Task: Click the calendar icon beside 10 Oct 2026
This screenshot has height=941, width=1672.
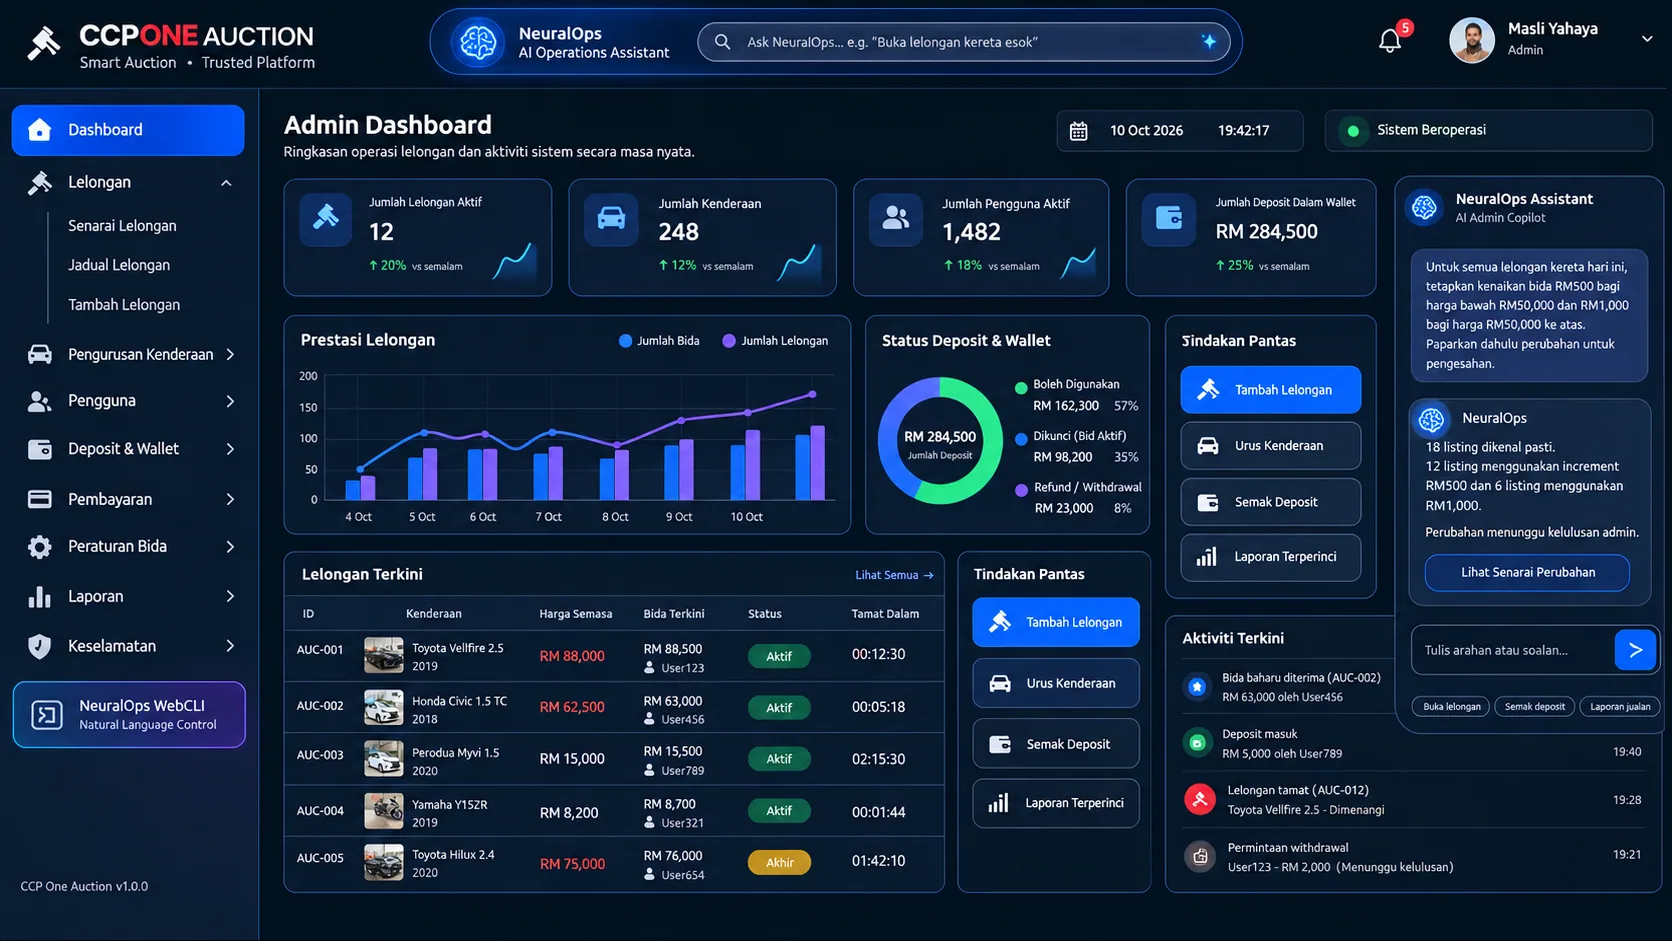Action: (x=1079, y=131)
